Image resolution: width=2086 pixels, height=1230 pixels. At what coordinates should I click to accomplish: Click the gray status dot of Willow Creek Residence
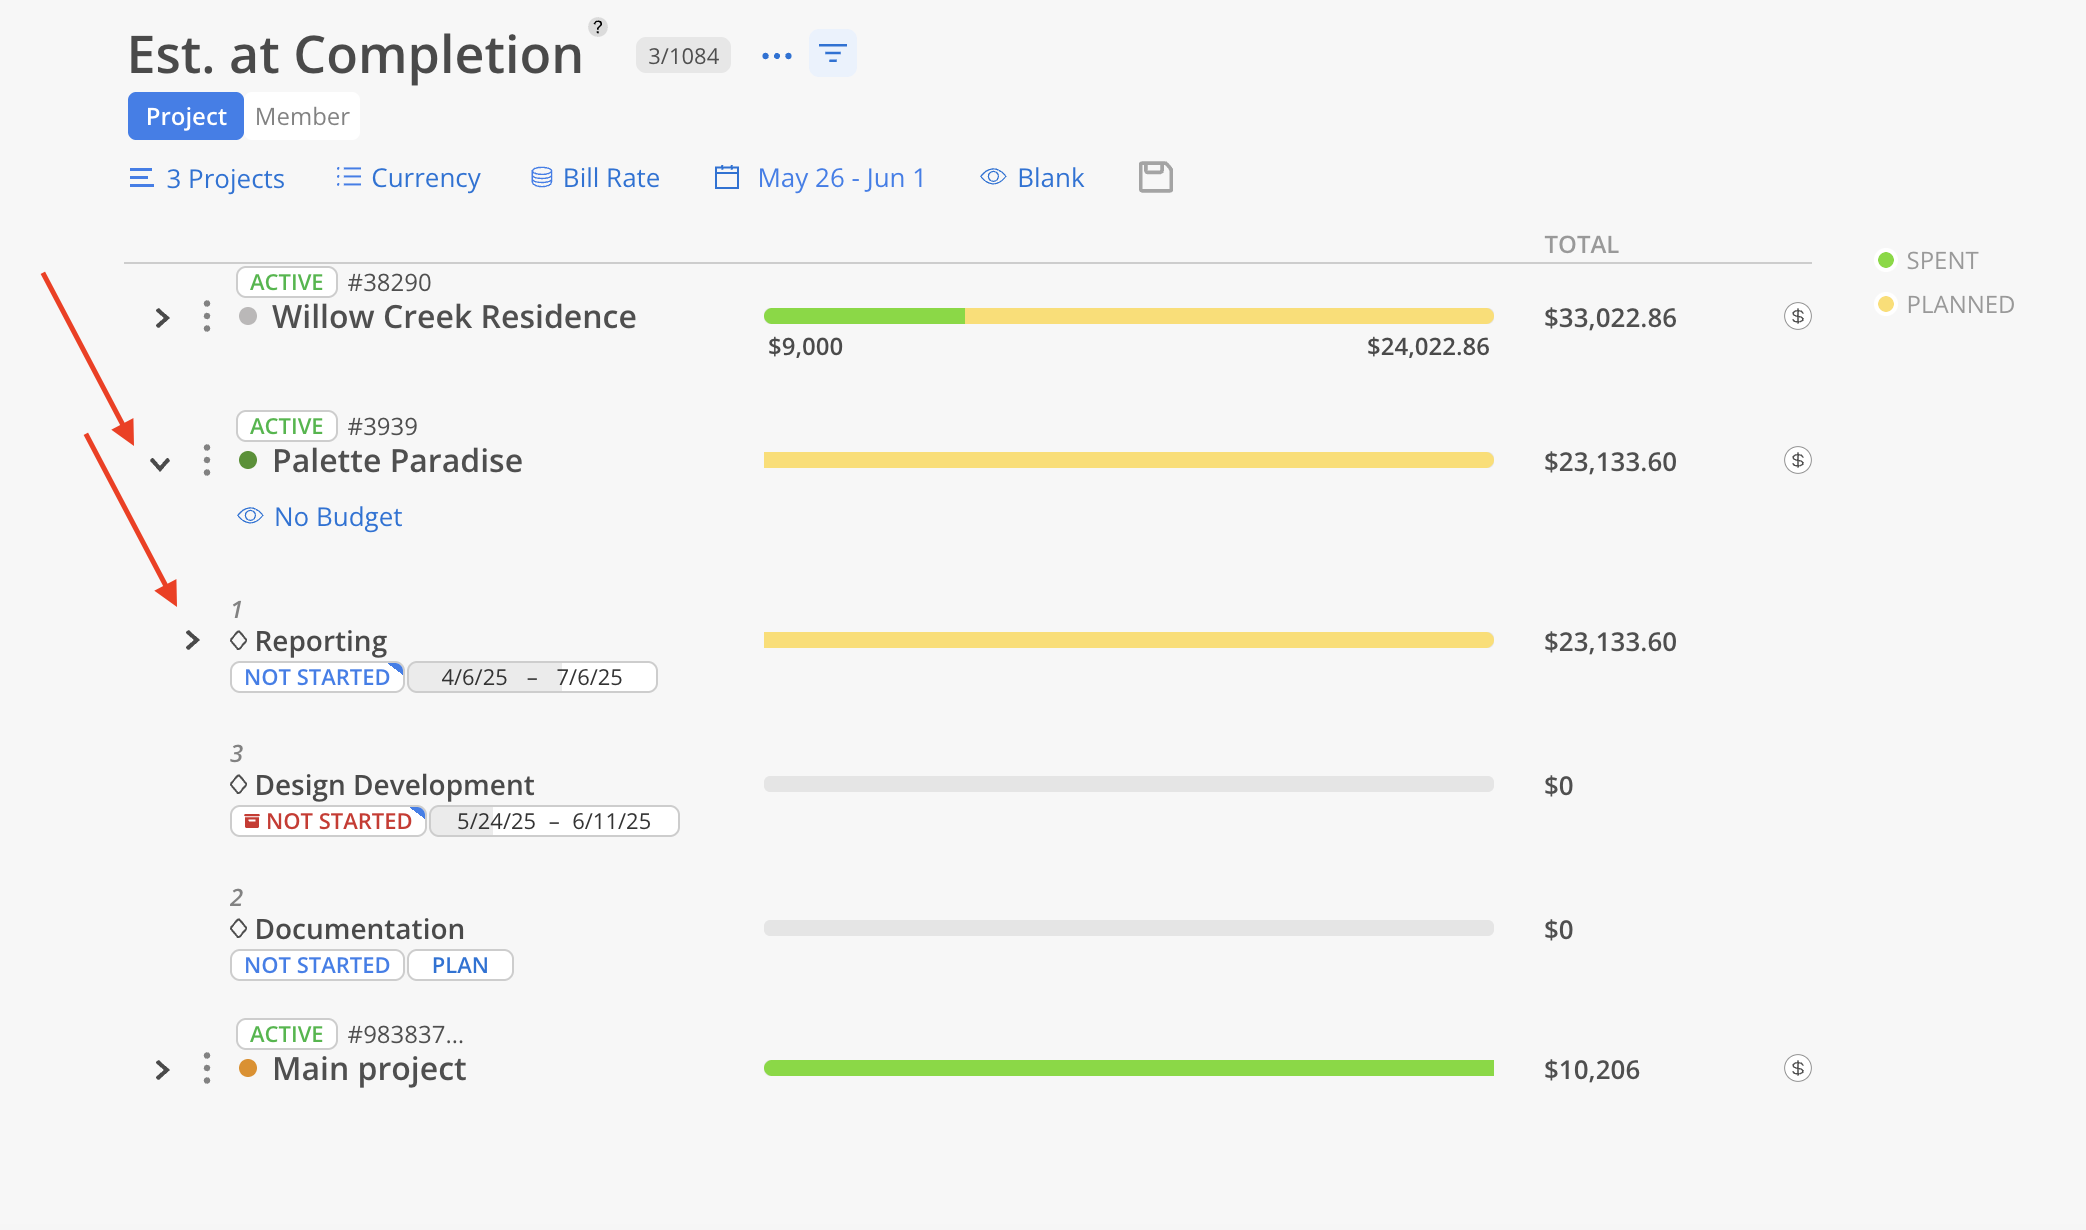pos(249,316)
